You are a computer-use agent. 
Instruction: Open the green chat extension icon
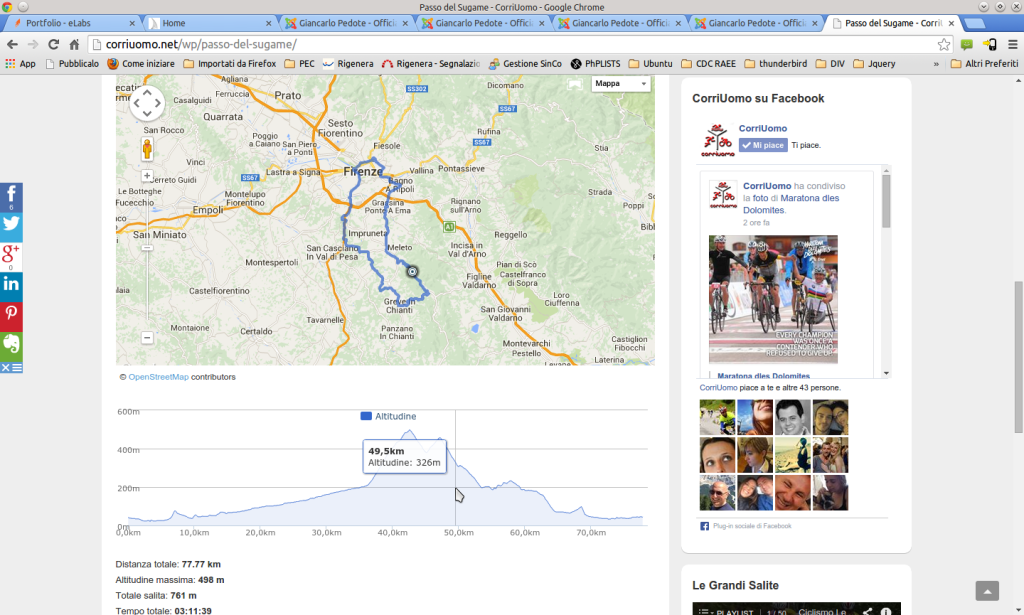[967, 44]
